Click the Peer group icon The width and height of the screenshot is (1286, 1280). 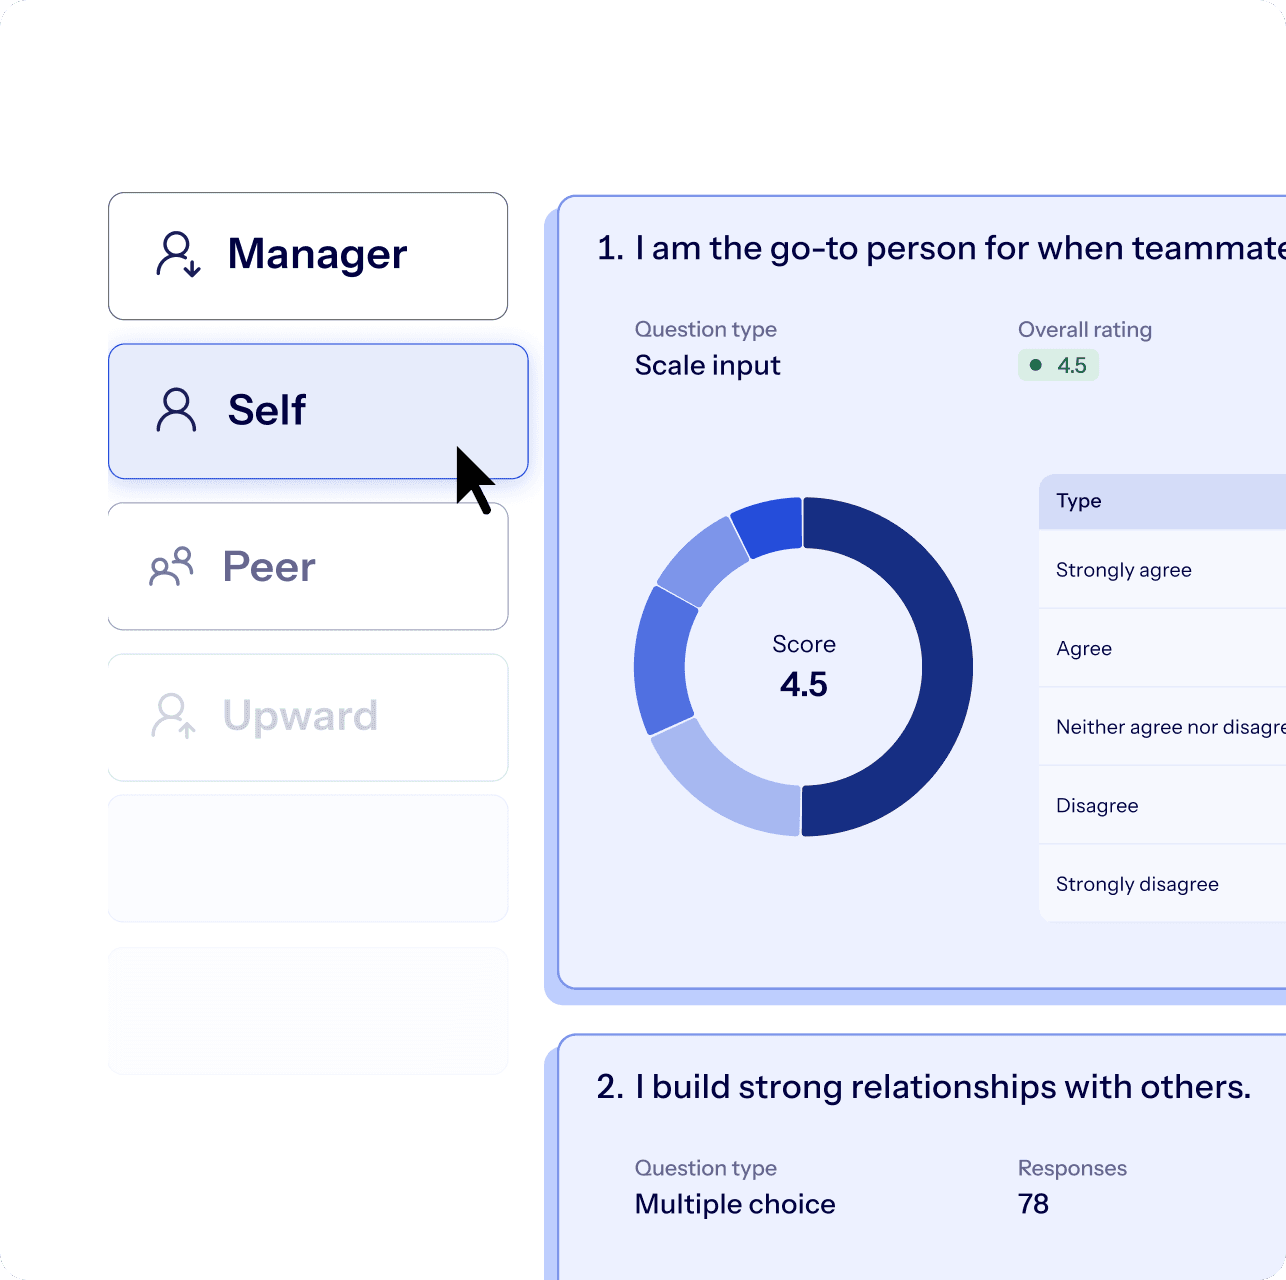171,567
